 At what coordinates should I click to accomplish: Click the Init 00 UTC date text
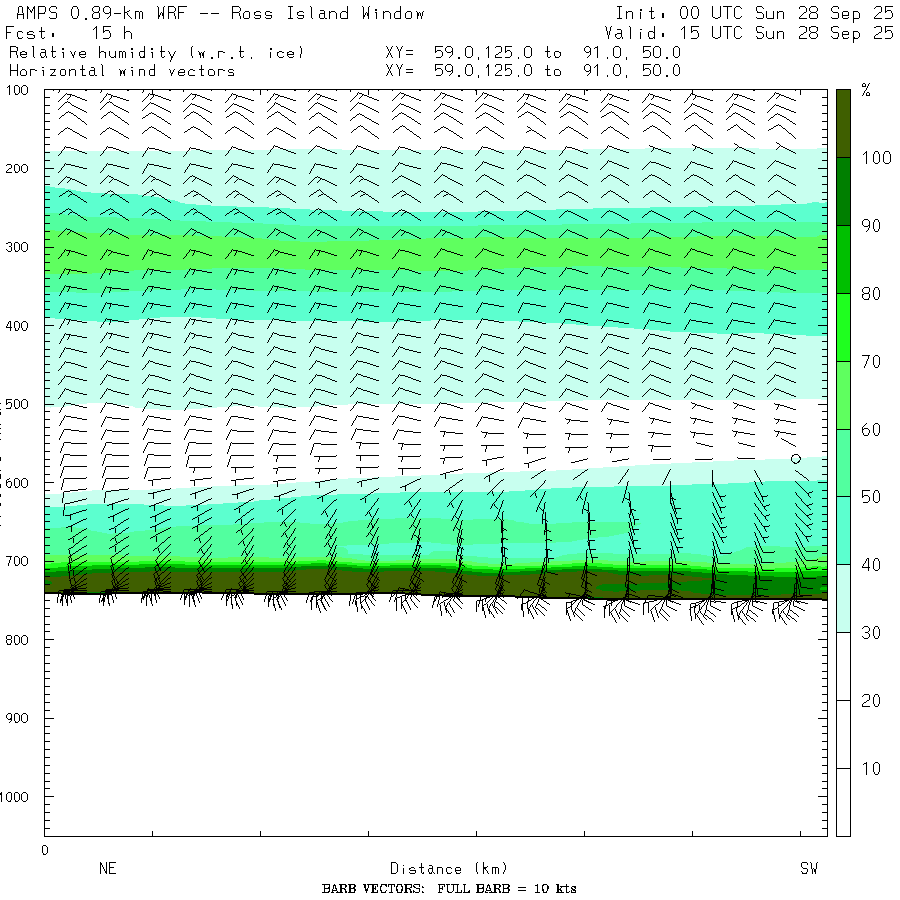tap(754, 13)
